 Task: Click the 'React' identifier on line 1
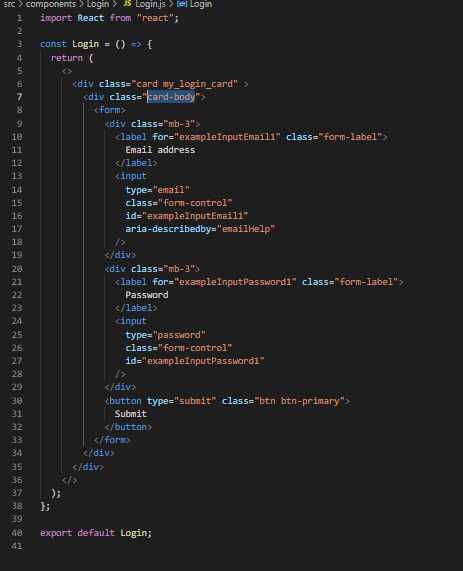pos(91,18)
